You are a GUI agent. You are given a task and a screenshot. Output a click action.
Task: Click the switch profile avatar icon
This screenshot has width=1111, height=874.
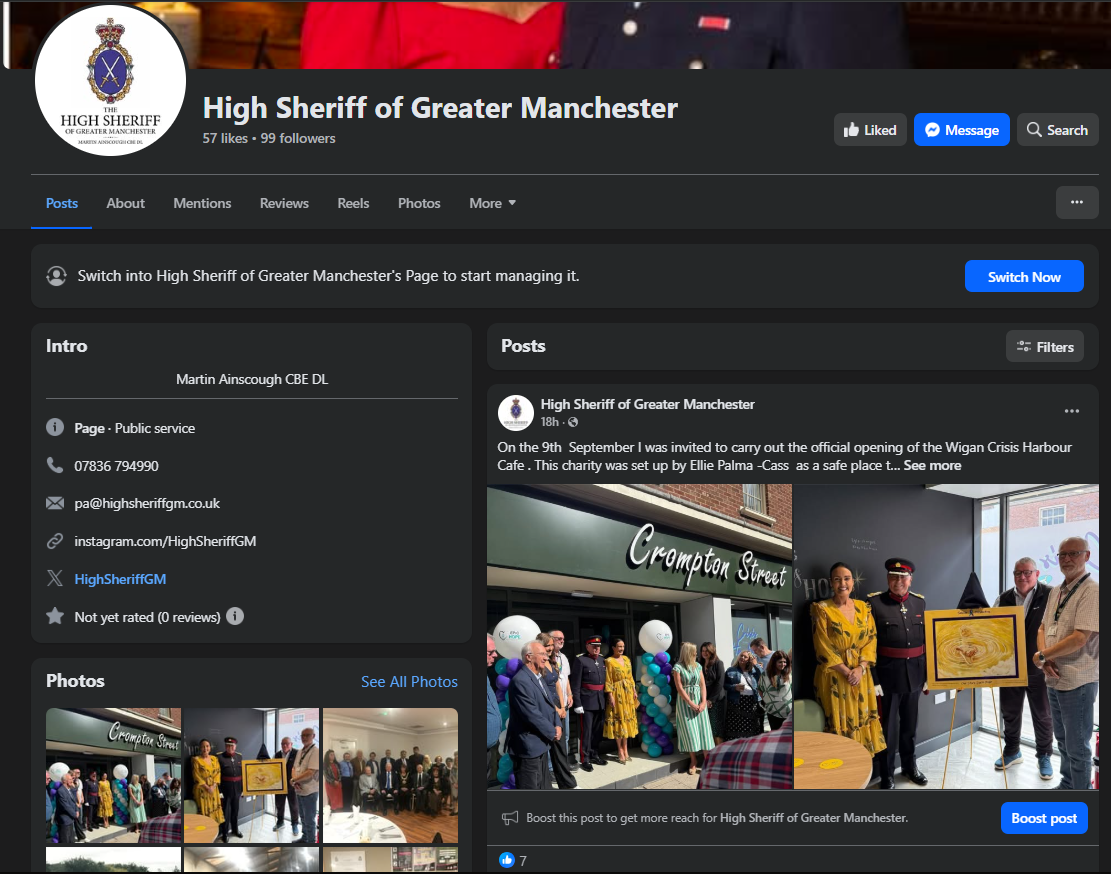(57, 276)
